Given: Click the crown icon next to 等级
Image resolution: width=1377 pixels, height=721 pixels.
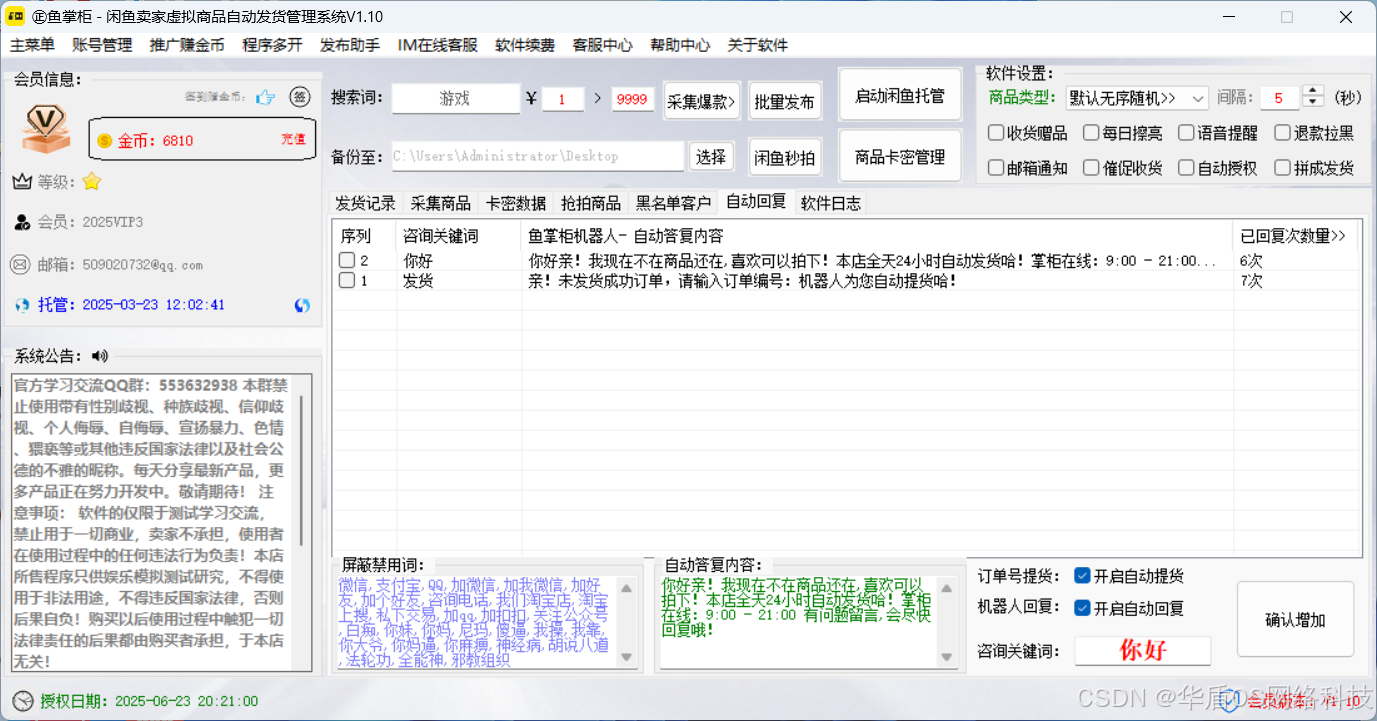Looking at the screenshot, I should pyautogui.click(x=23, y=182).
